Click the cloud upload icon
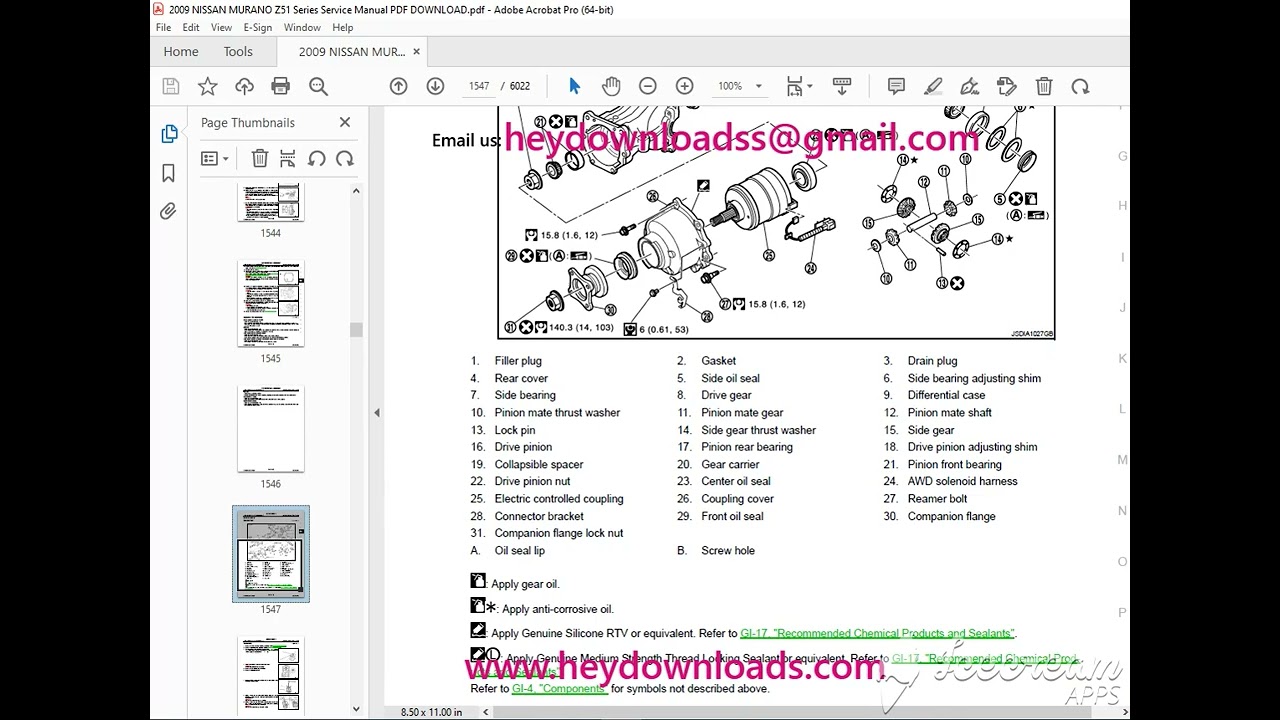1280x720 pixels. pyautogui.click(x=244, y=87)
